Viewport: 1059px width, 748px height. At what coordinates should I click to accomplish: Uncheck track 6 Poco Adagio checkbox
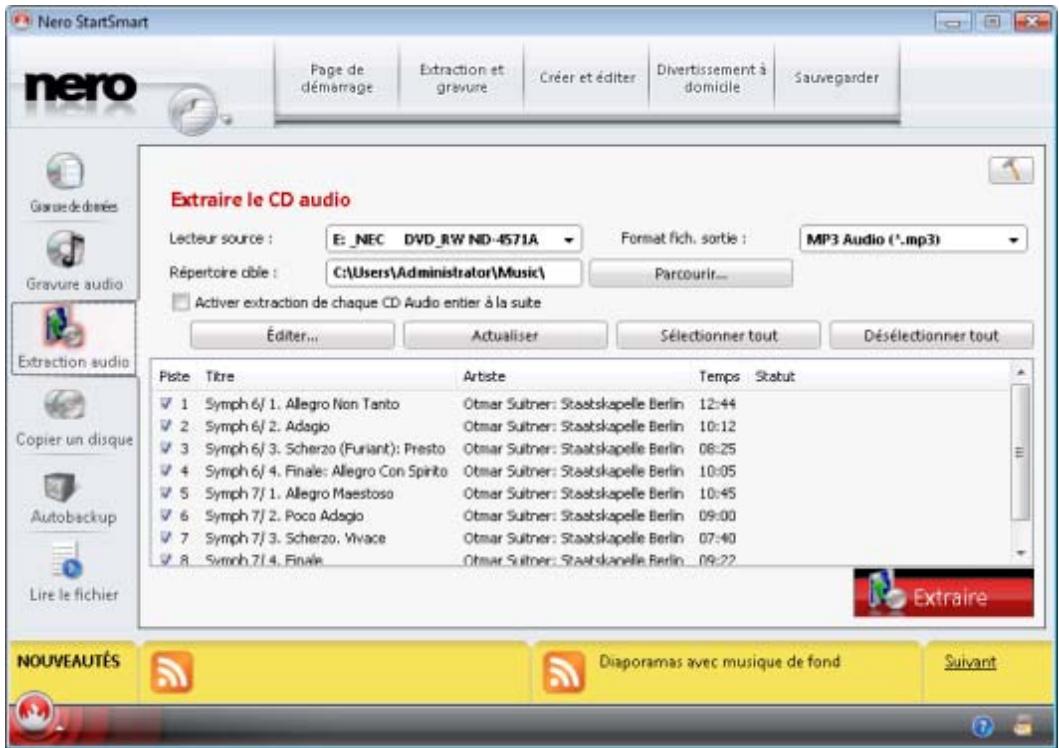pos(166,515)
